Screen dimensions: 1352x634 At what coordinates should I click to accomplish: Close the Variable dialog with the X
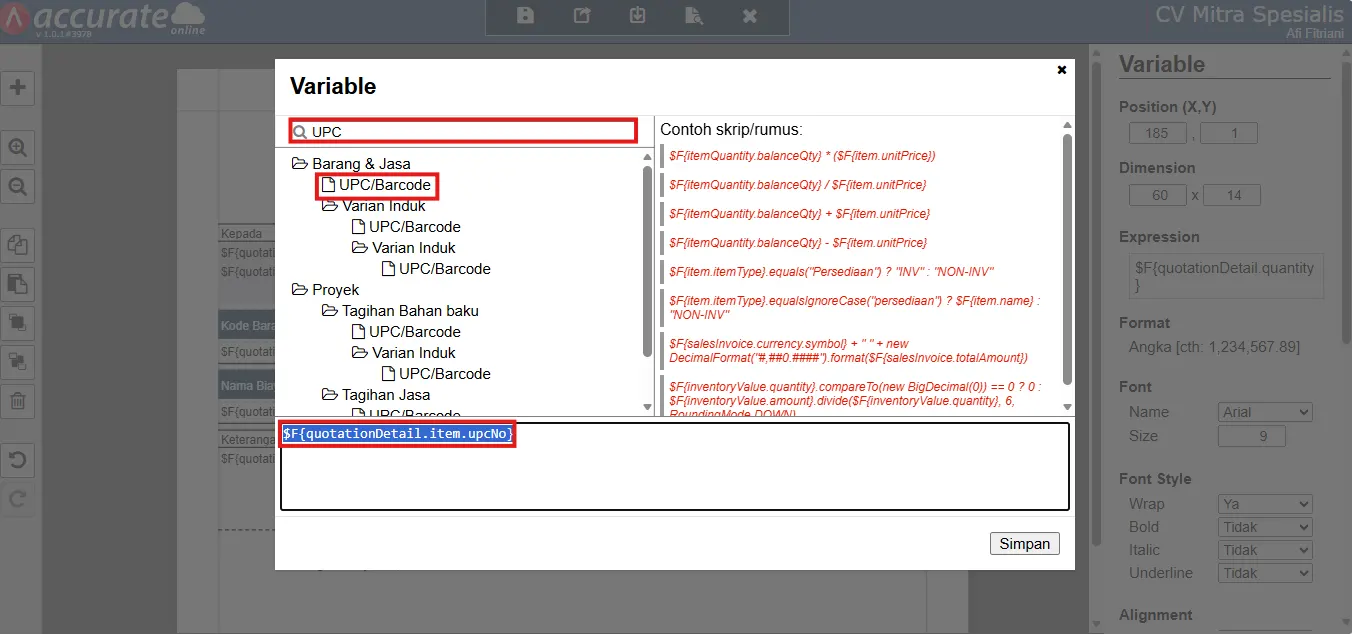pyautogui.click(x=1061, y=70)
